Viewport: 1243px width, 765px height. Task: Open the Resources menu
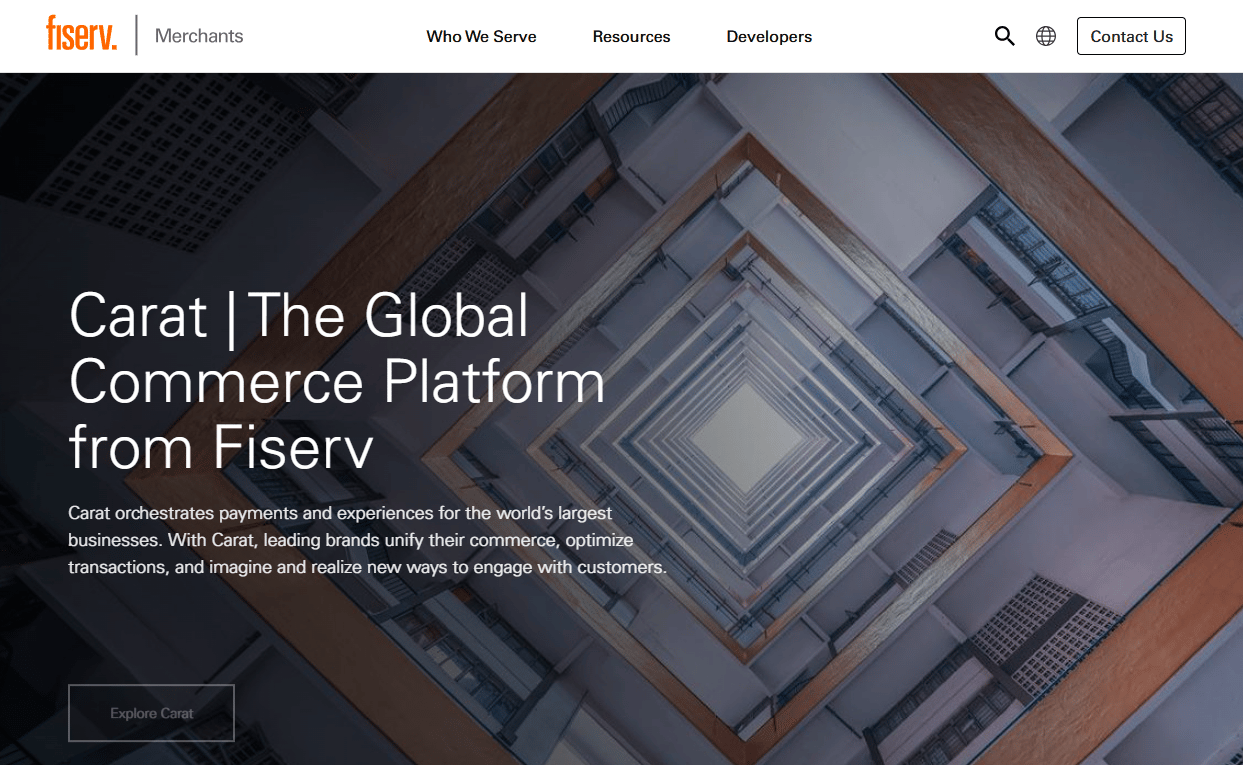tap(631, 36)
